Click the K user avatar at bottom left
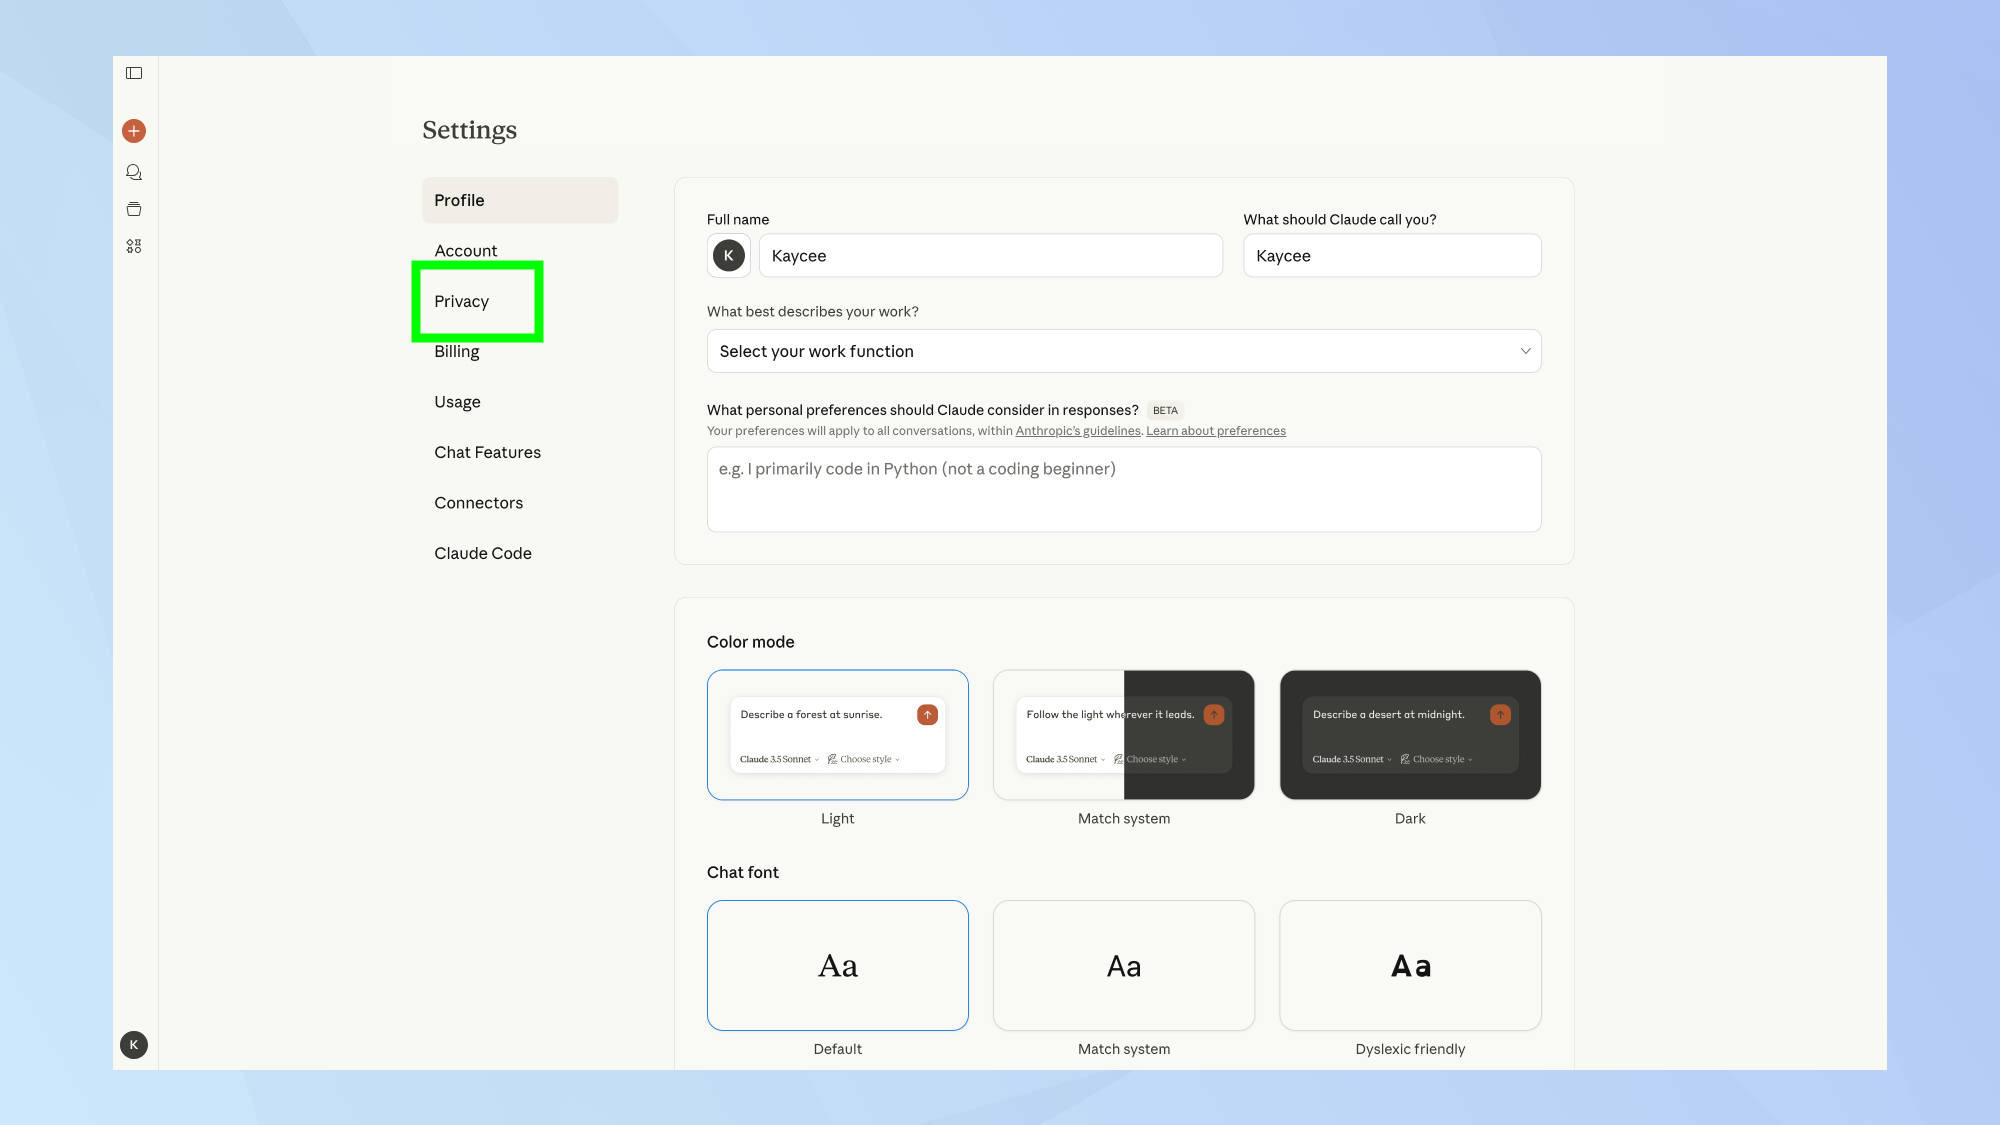Screen dimensions: 2000x1125 tap(134, 1045)
